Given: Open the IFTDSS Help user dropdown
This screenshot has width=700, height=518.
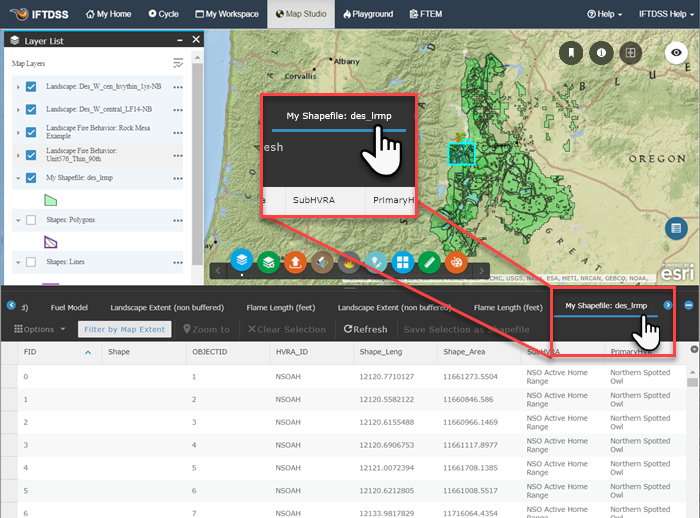Looking at the screenshot, I should (x=666, y=14).
